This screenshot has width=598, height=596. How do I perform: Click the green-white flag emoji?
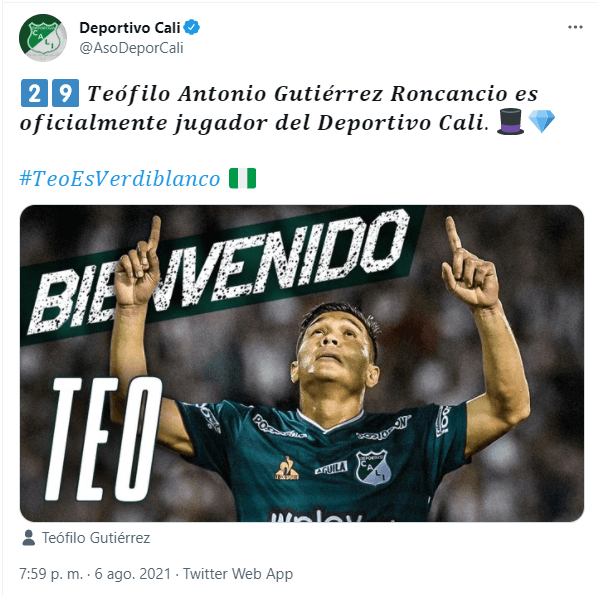coord(243,178)
